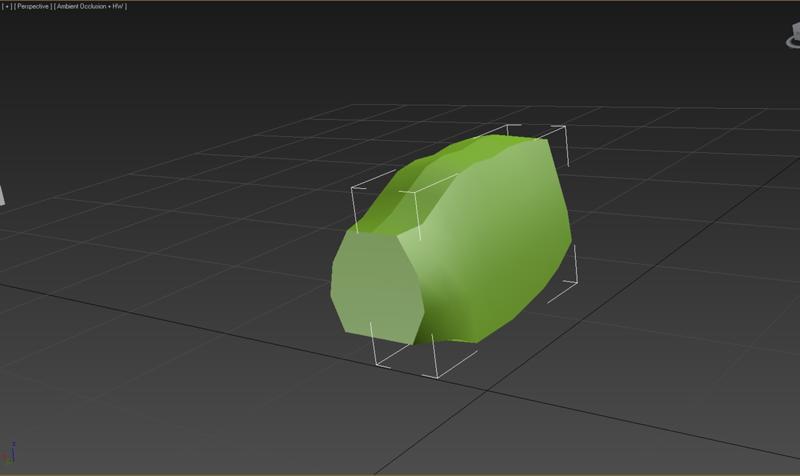Open the [+] viewport general menu
Viewport: 800px width, 476px height.
[x=7, y=7]
